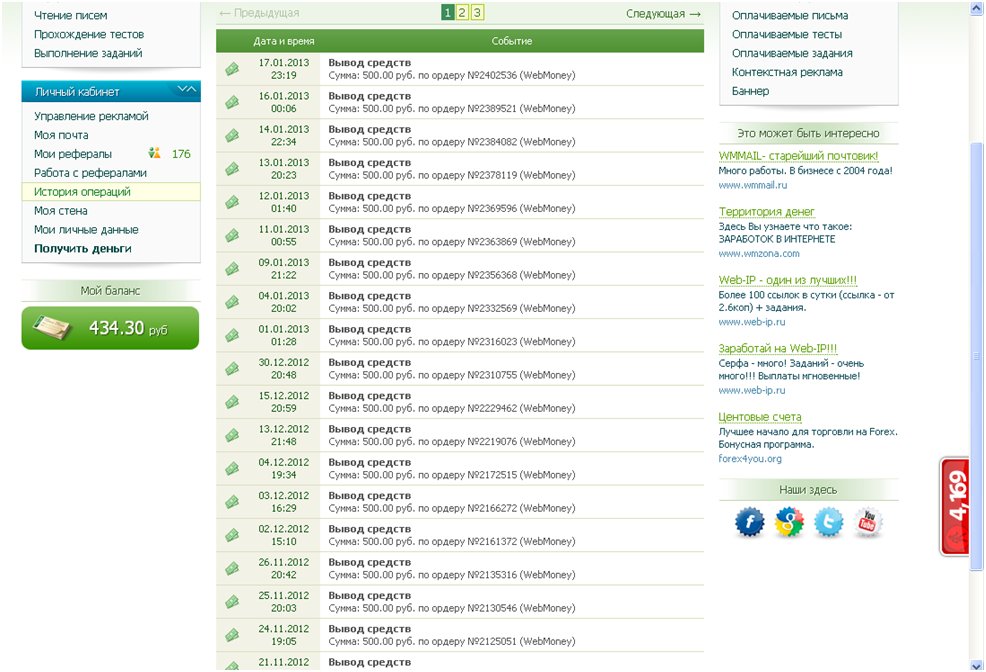This screenshot has height=672, width=986.
Task: Click the Facebook social badge icon
Action: click(750, 522)
